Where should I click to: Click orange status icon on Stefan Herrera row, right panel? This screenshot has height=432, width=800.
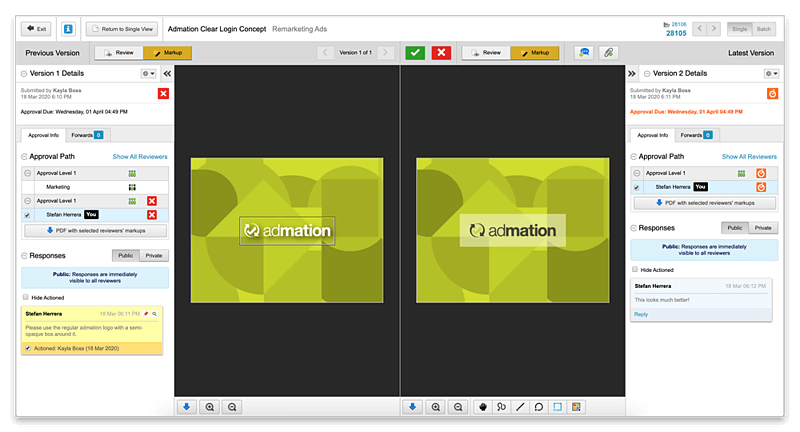[x=761, y=187]
